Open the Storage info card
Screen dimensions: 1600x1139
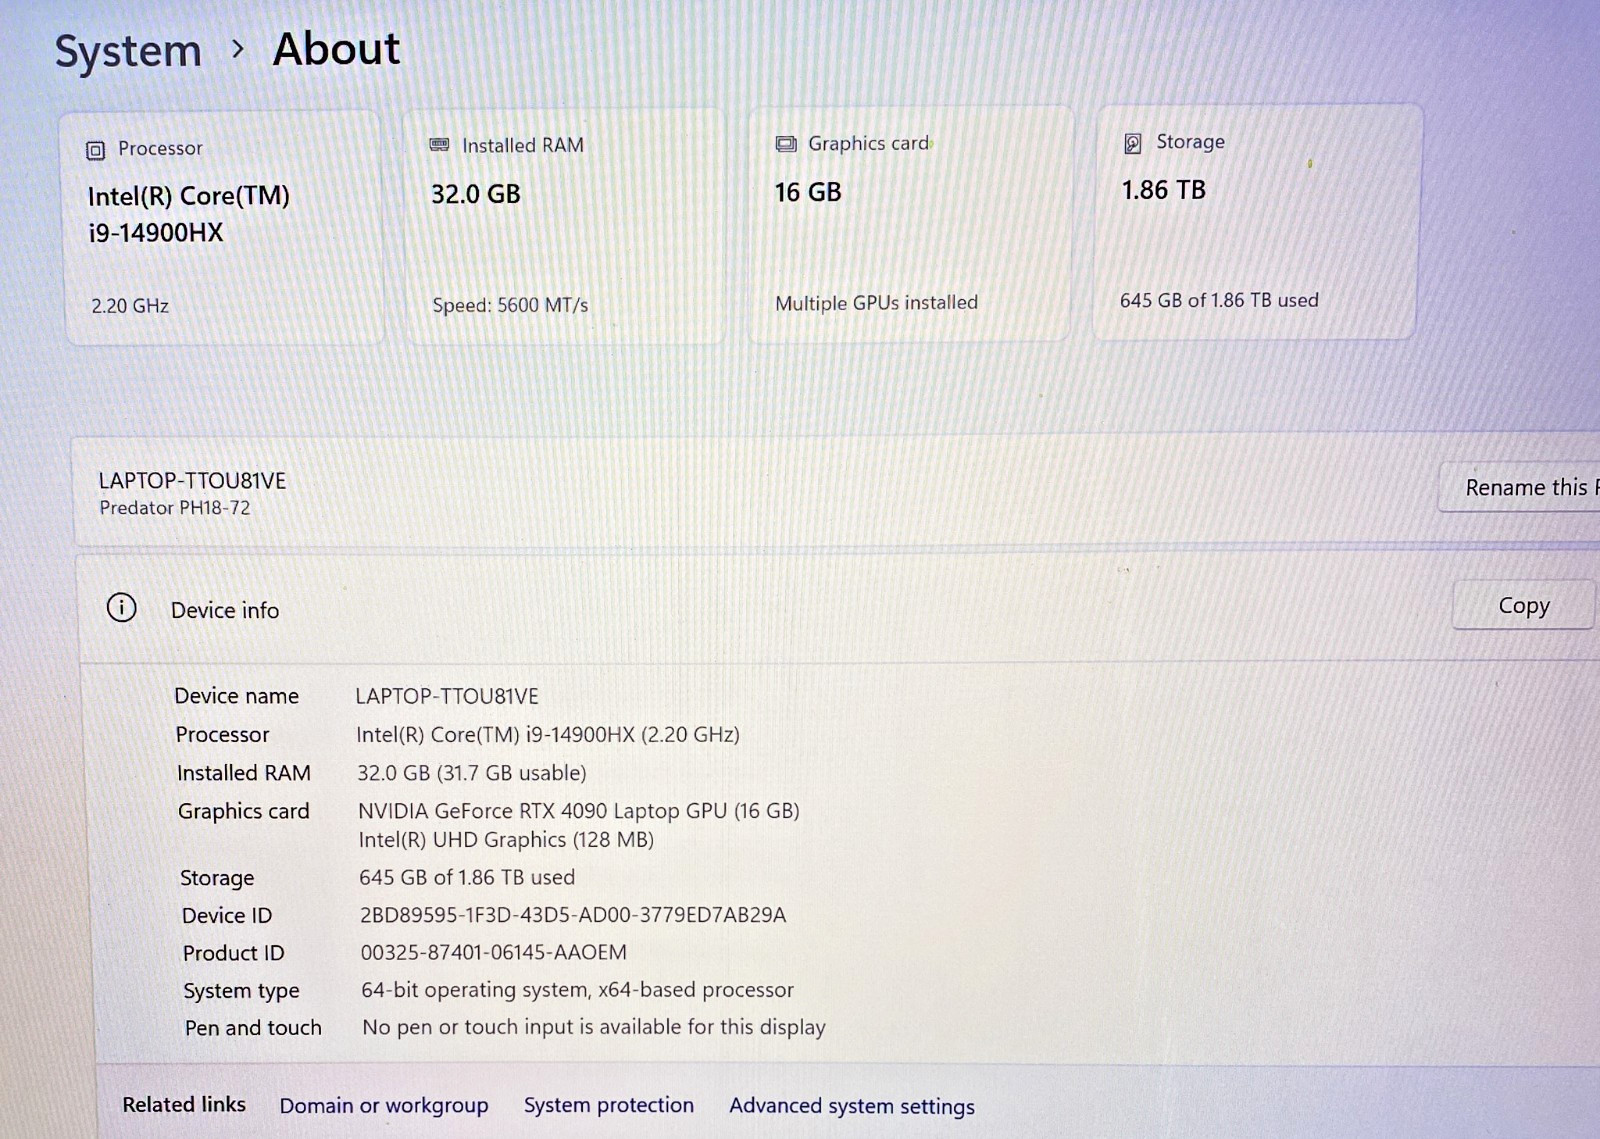point(1256,221)
